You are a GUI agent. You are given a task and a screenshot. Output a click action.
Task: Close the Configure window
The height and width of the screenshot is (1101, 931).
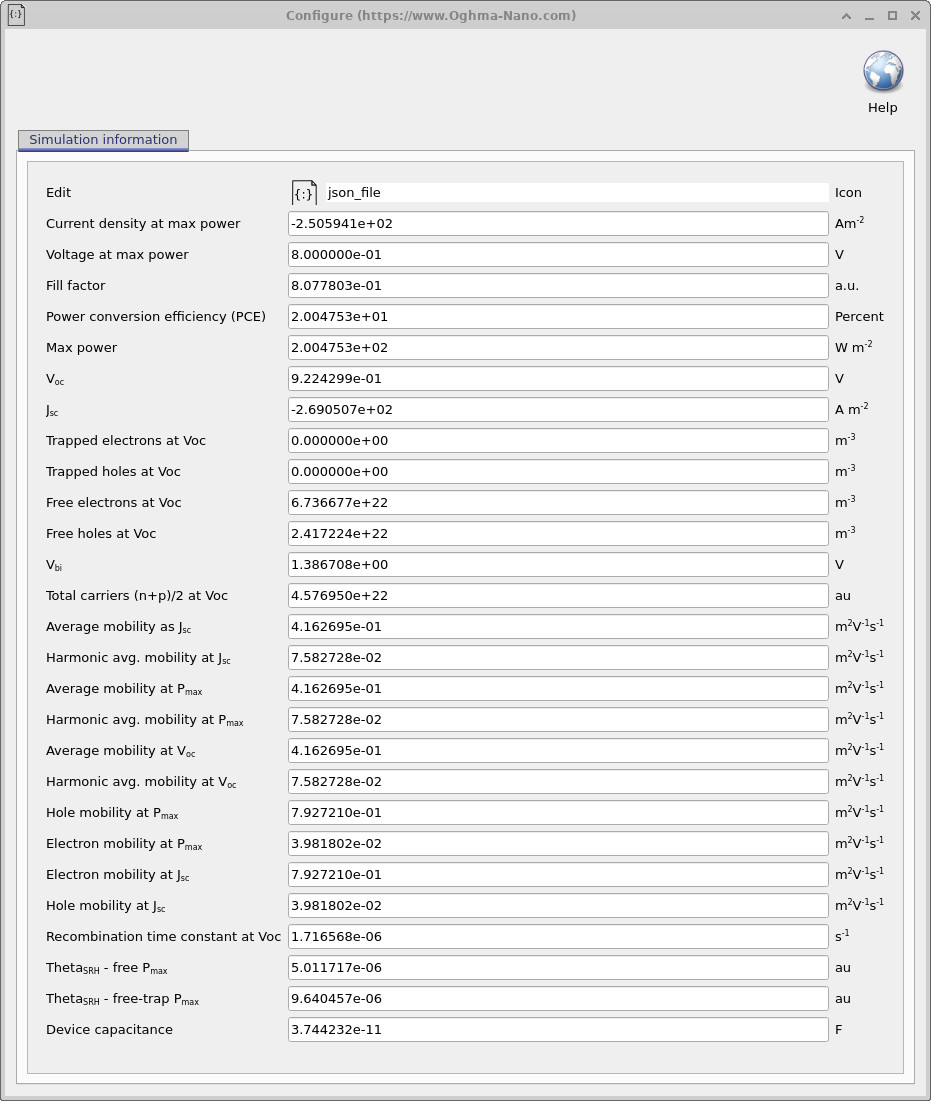[x=915, y=15]
